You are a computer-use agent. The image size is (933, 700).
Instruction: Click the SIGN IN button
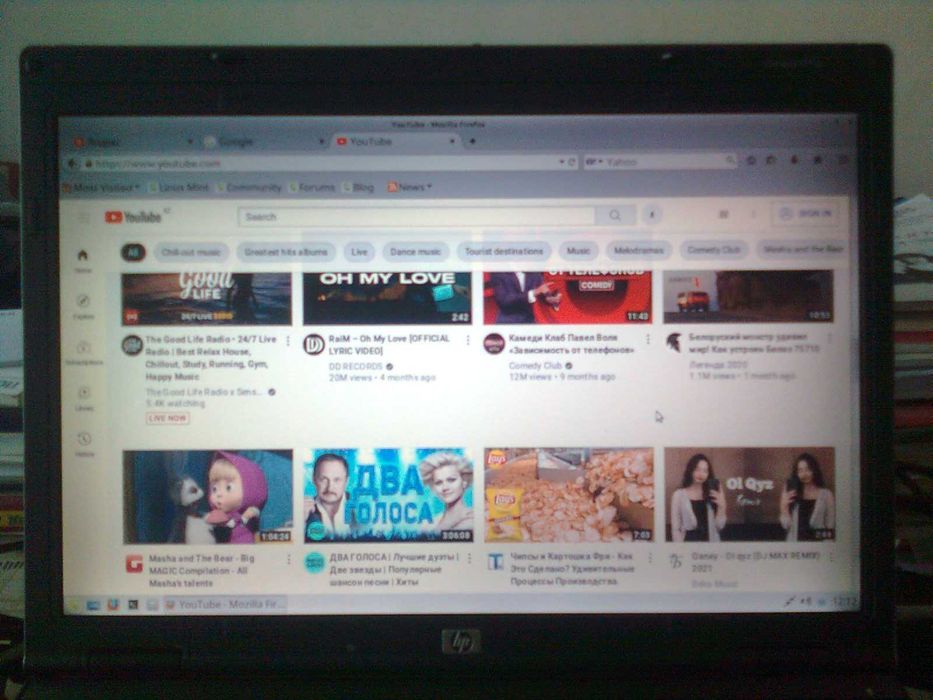coord(806,213)
